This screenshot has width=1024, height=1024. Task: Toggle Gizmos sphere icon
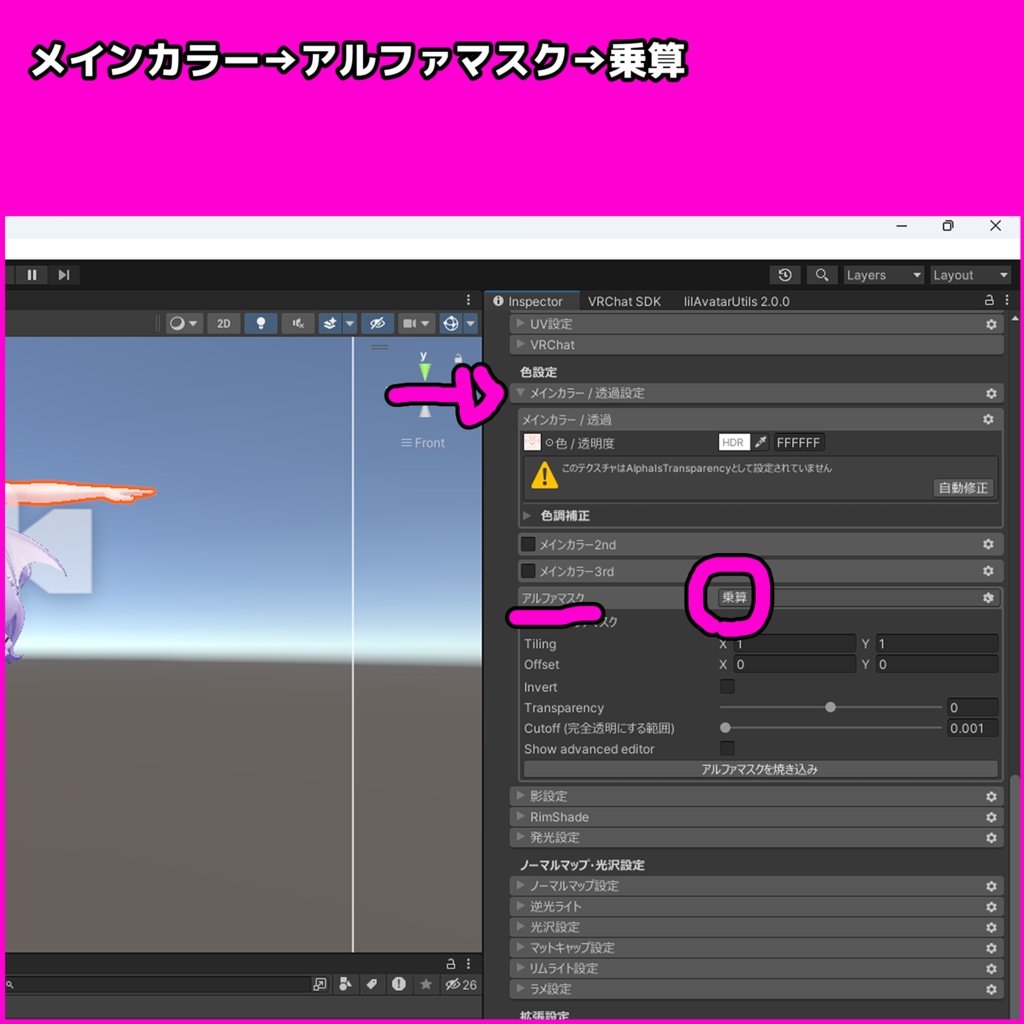coord(451,323)
